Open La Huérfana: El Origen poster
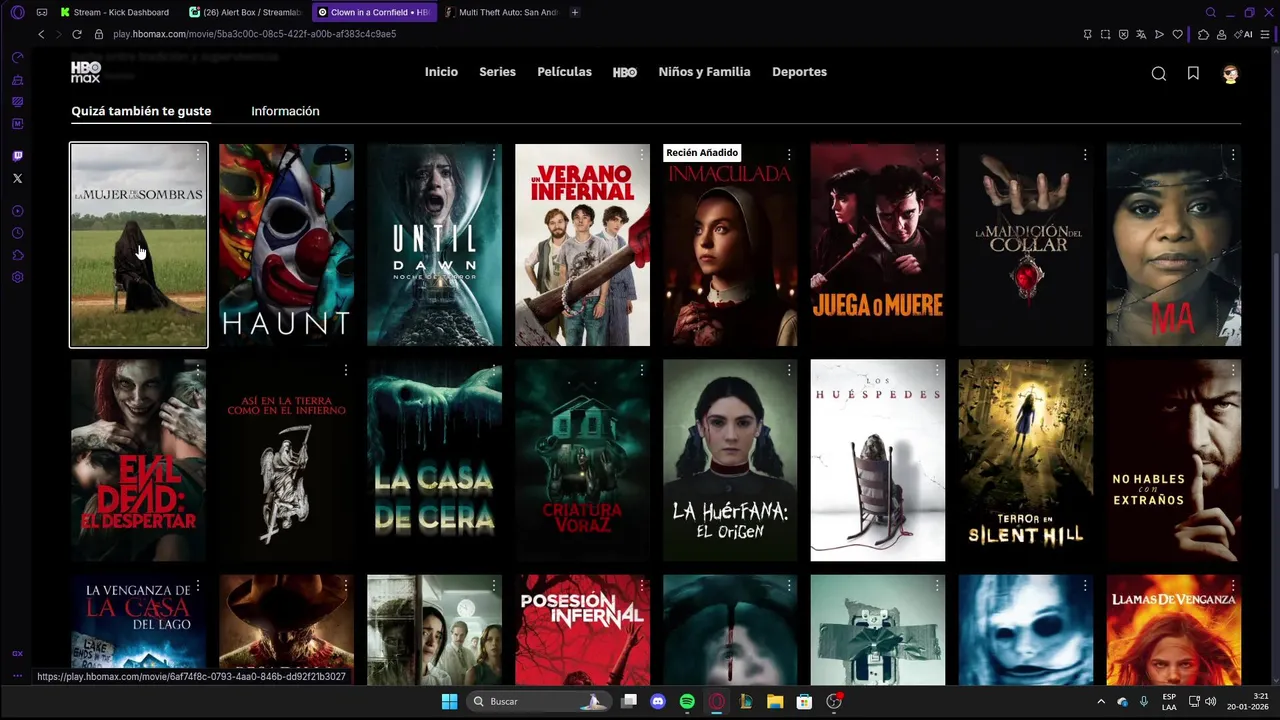This screenshot has height=720, width=1280. [x=730, y=461]
